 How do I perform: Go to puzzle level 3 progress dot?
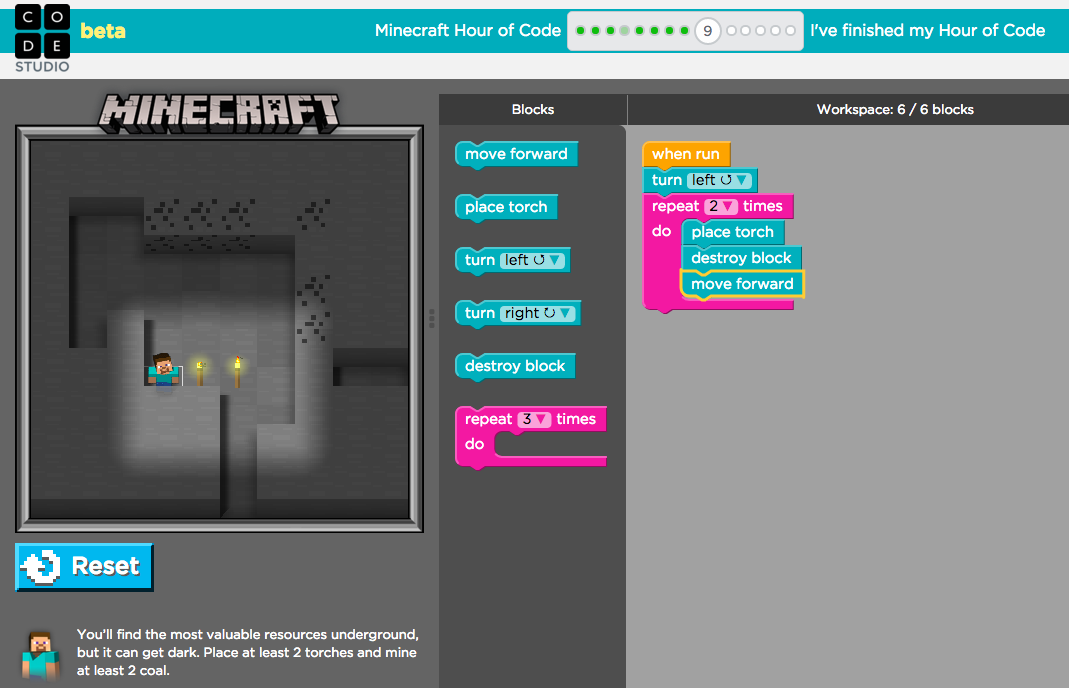pyautogui.click(x=610, y=31)
